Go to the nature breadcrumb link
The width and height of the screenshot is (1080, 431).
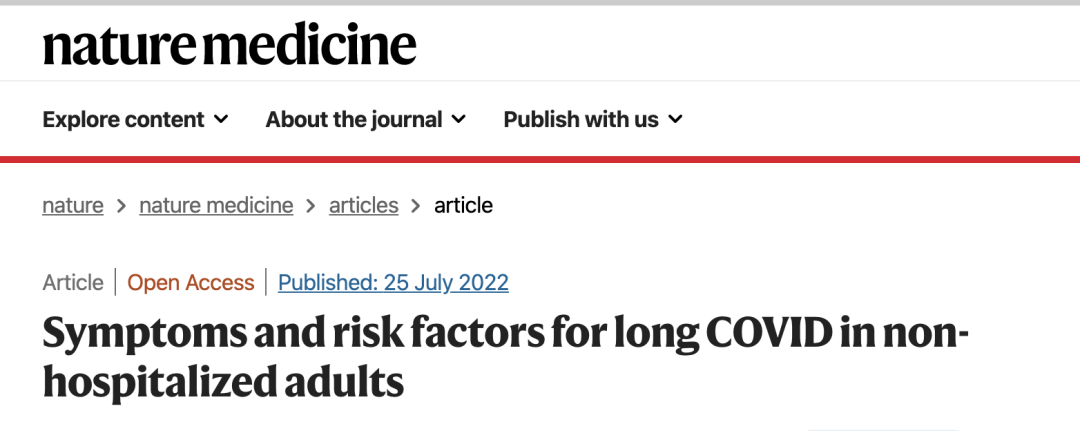(72, 206)
